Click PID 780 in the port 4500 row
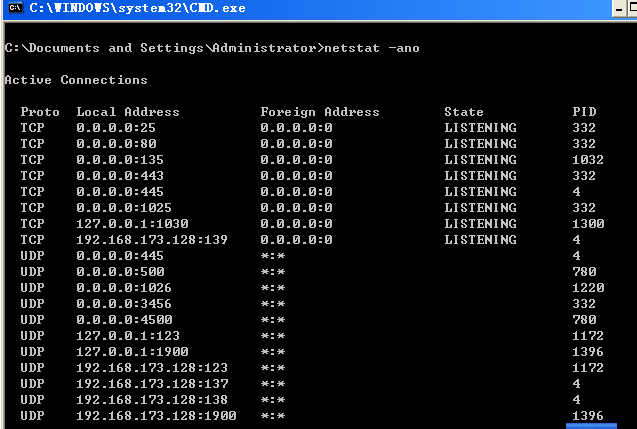637x429 pixels. click(x=584, y=320)
